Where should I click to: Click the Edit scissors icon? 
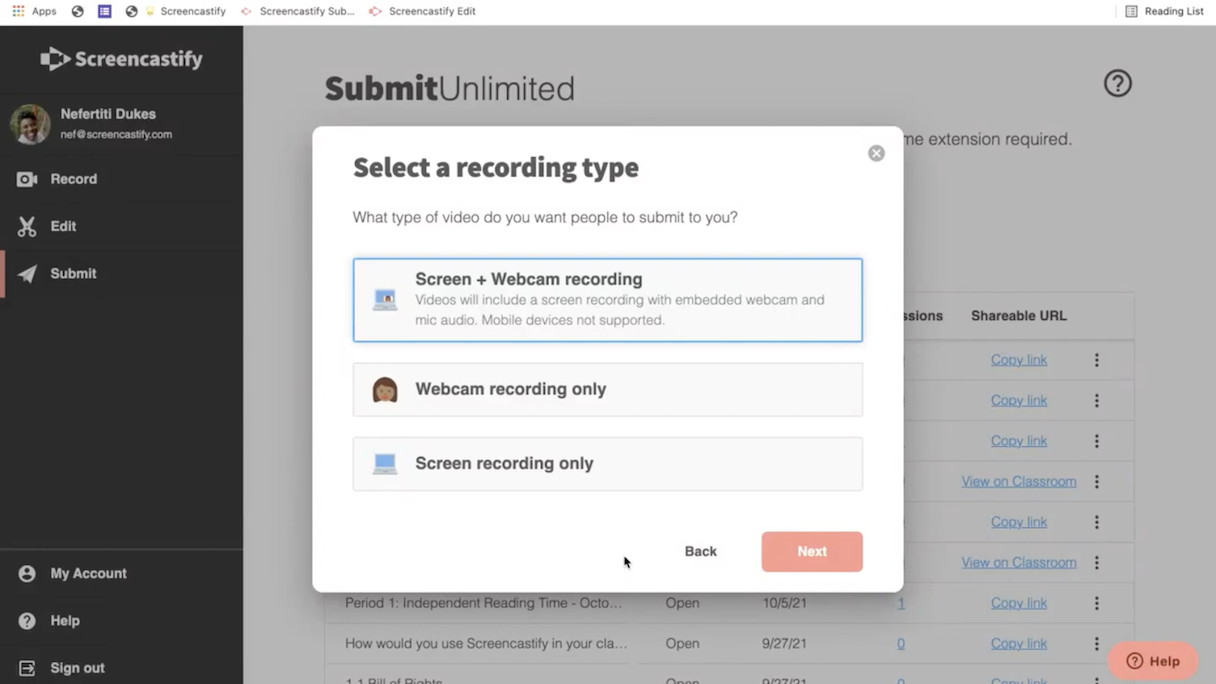pos(27,226)
